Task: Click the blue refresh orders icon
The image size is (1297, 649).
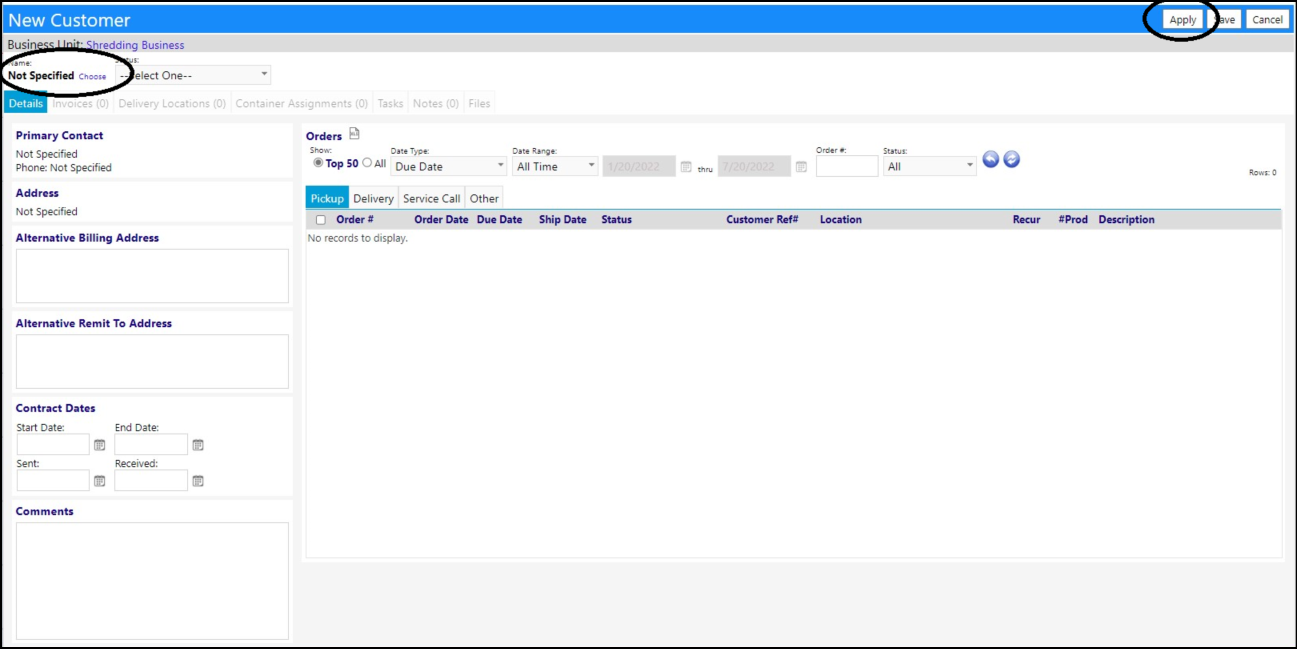Action: coord(1011,159)
